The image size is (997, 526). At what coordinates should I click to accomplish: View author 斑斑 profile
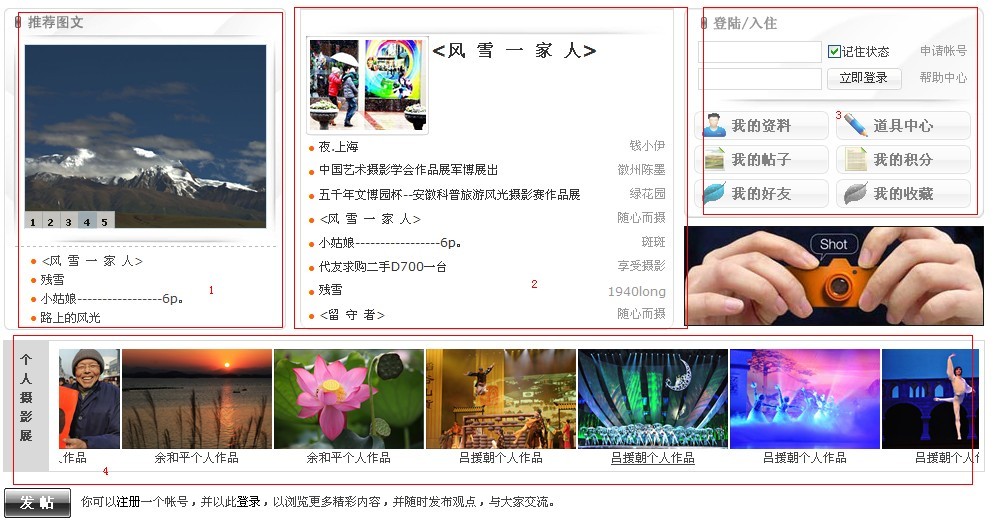point(654,242)
